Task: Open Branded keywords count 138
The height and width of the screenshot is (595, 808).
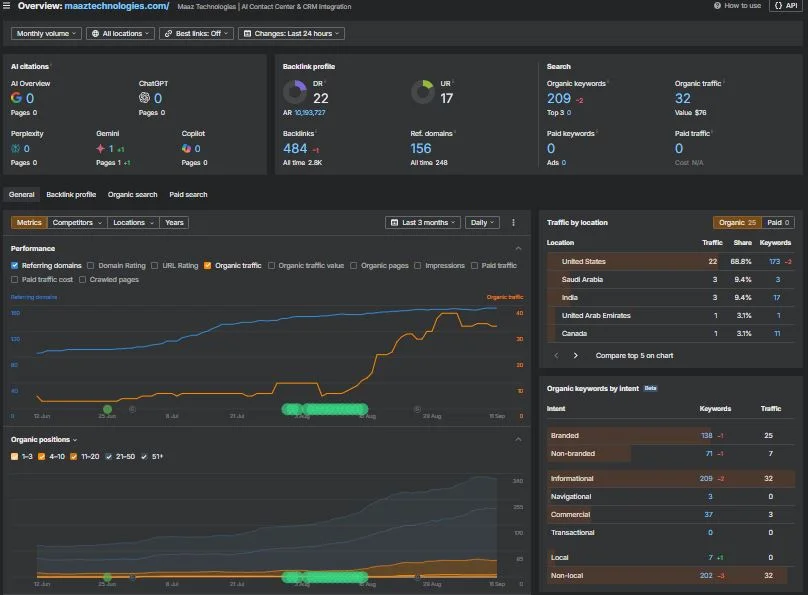Action: 706,435
